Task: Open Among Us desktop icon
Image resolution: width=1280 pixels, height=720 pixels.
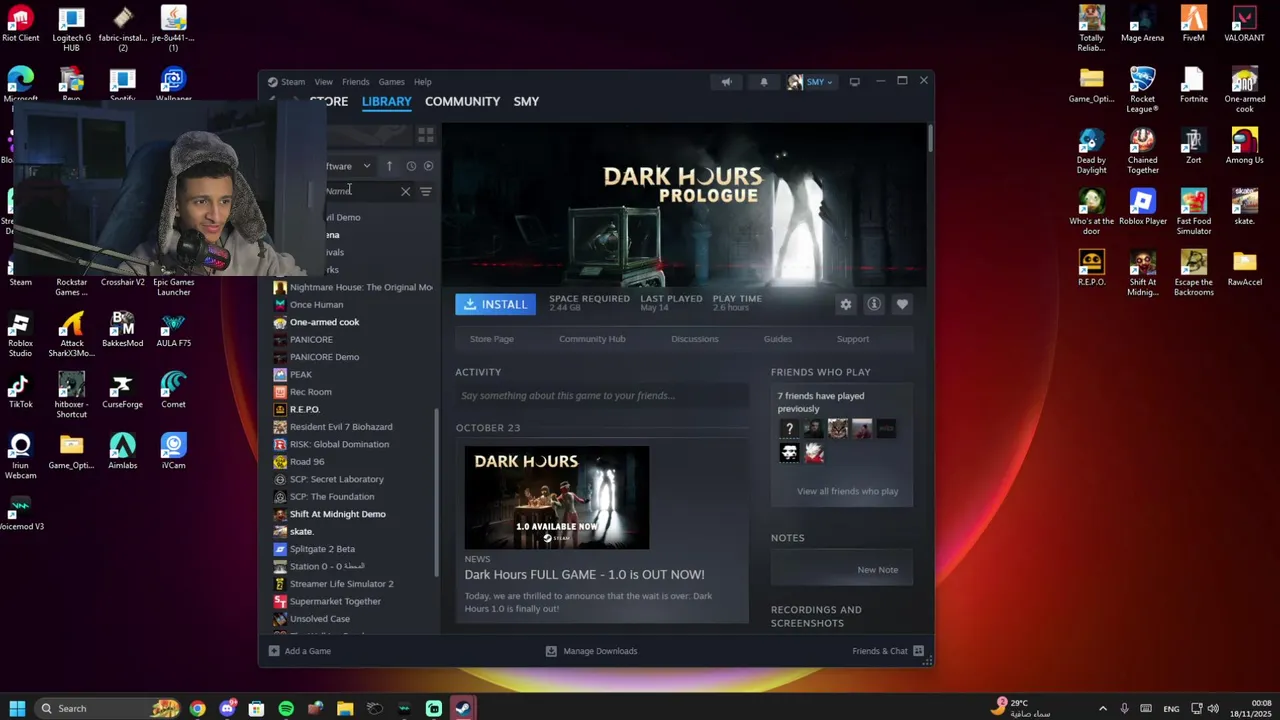Action: pos(1244,146)
